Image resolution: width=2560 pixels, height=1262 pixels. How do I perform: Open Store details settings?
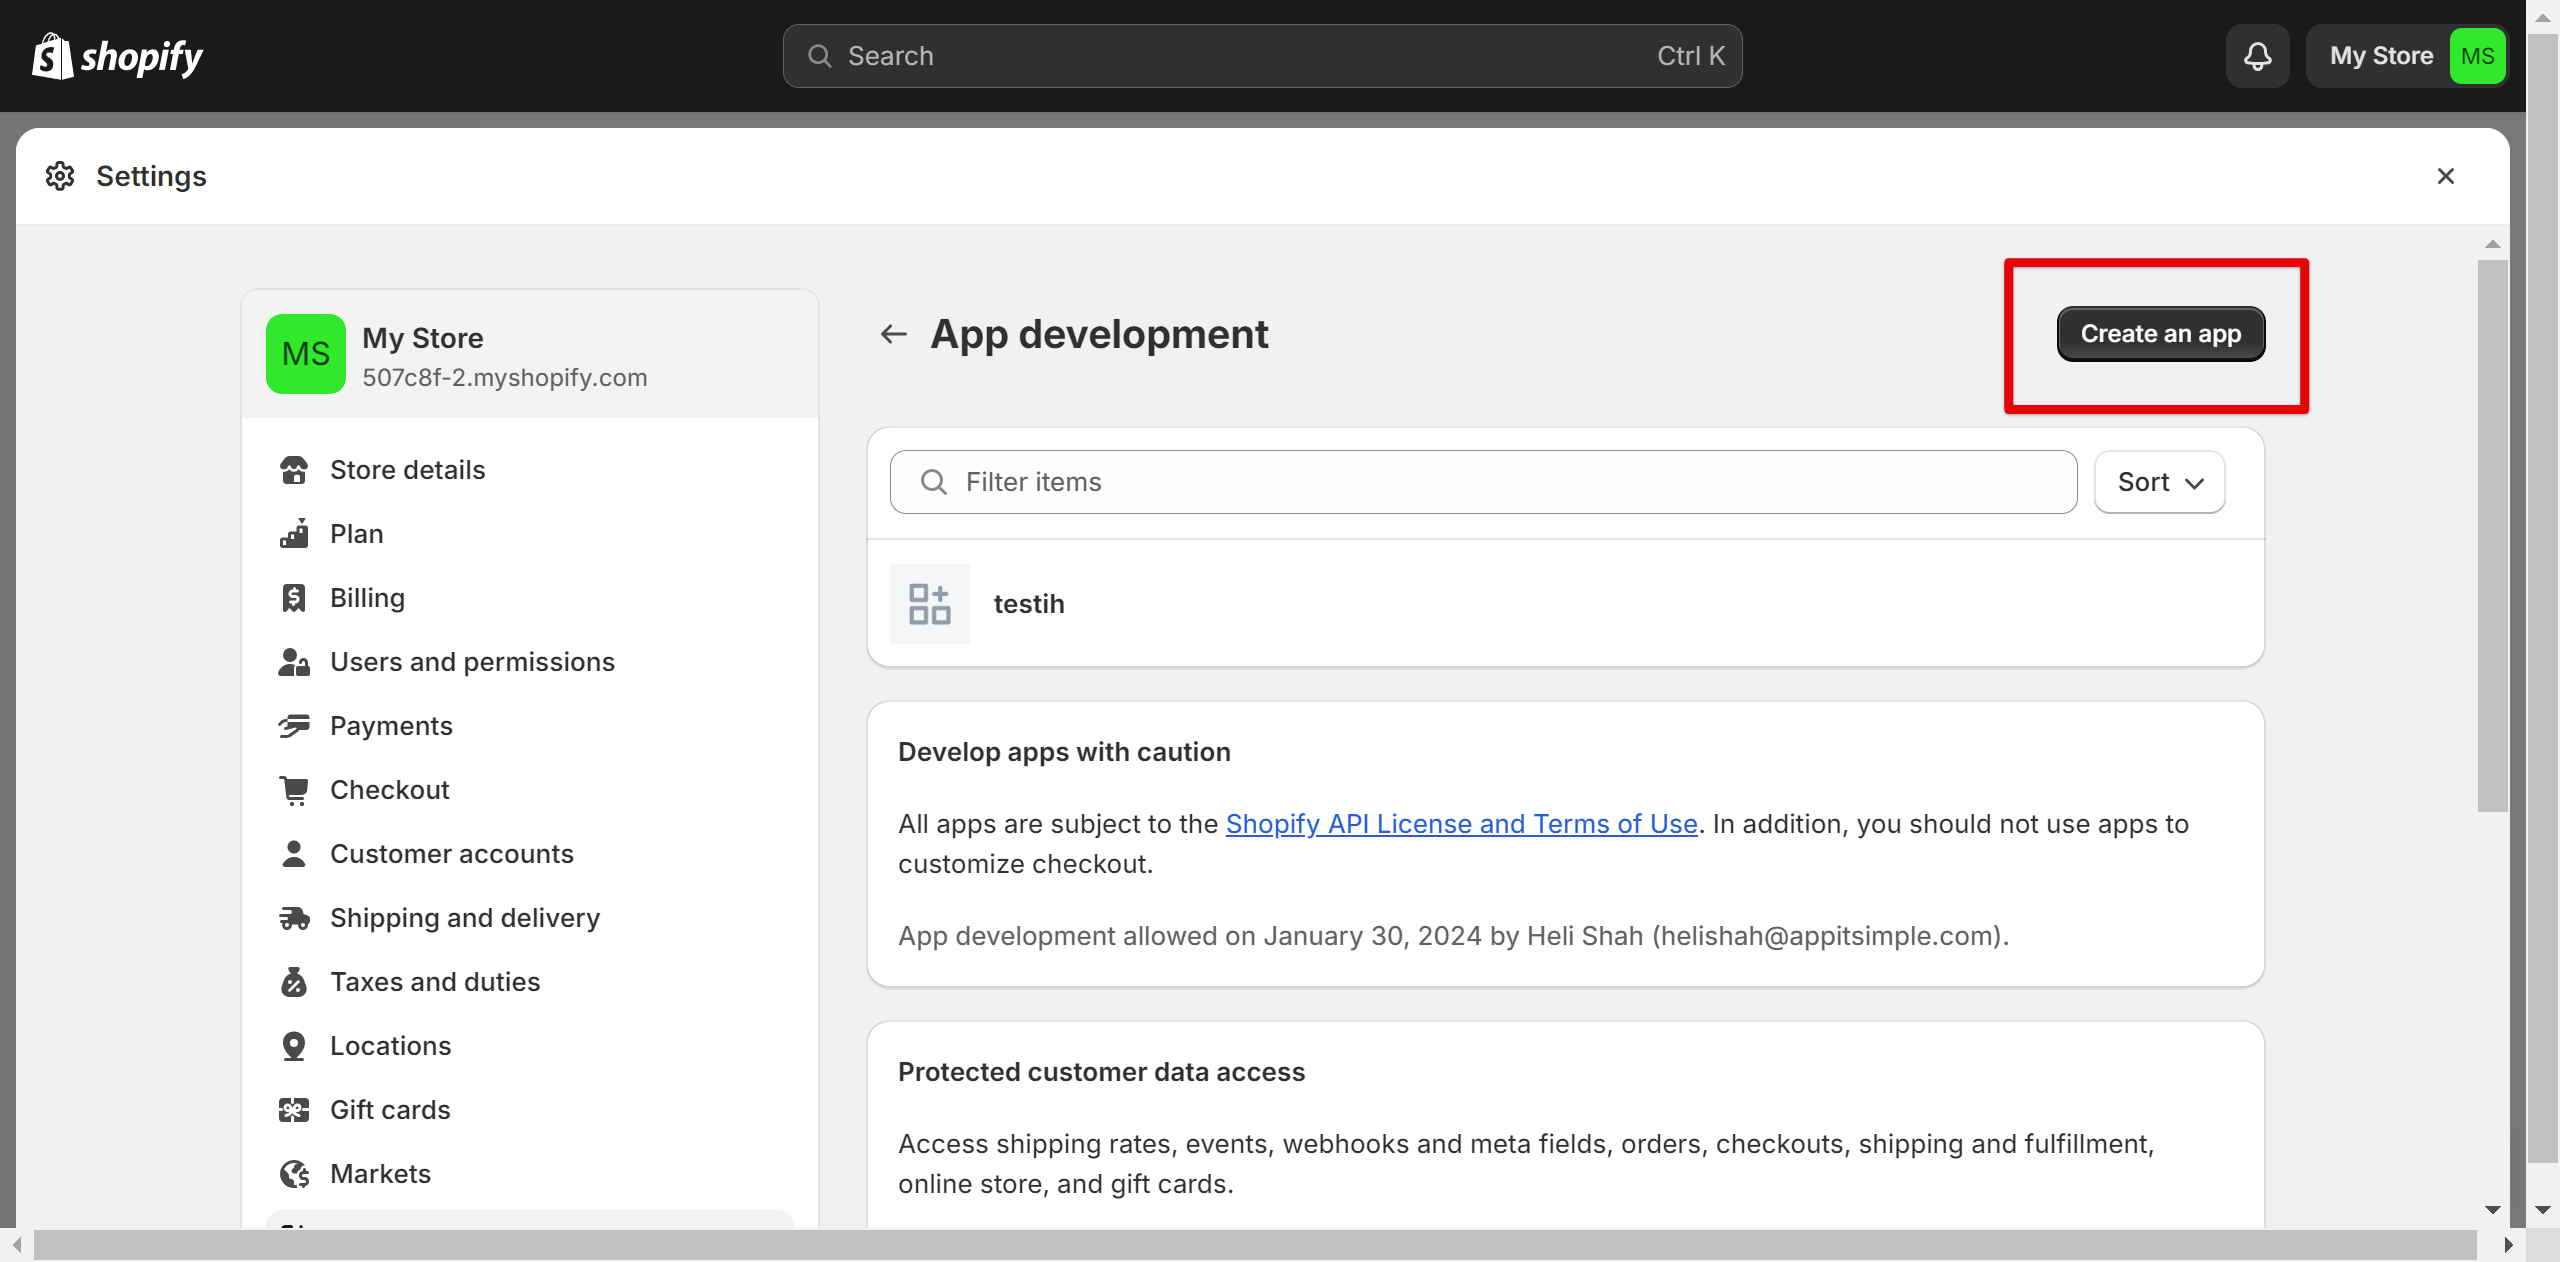point(530,470)
